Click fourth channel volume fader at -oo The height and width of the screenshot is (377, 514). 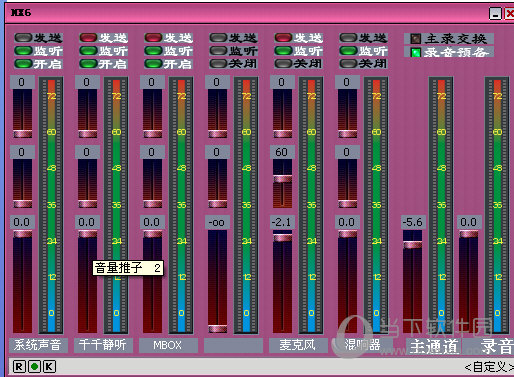pos(218,329)
